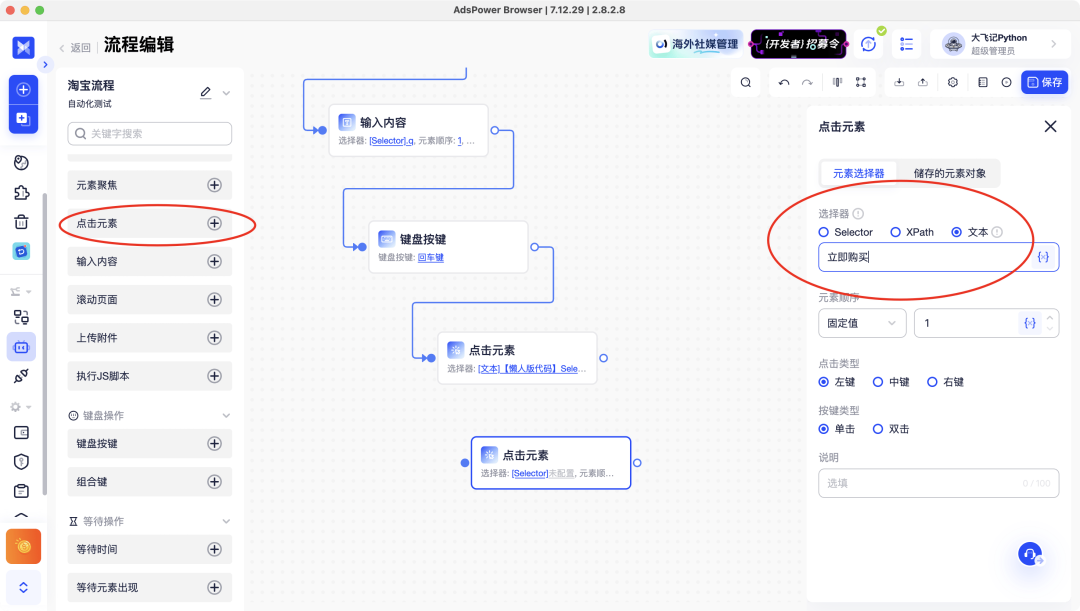The width and height of the screenshot is (1080, 611).
Task: Open the flow settings gear icon
Action: 952,82
